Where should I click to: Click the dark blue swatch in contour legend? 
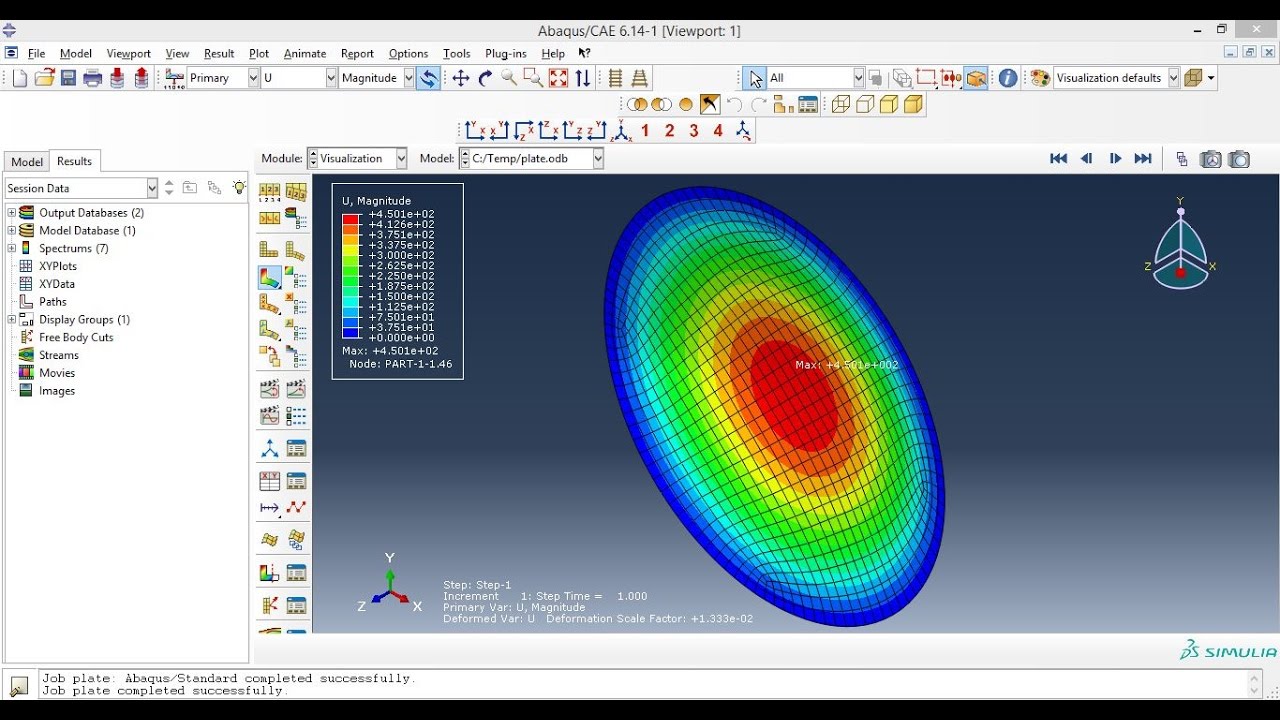point(350,332)
